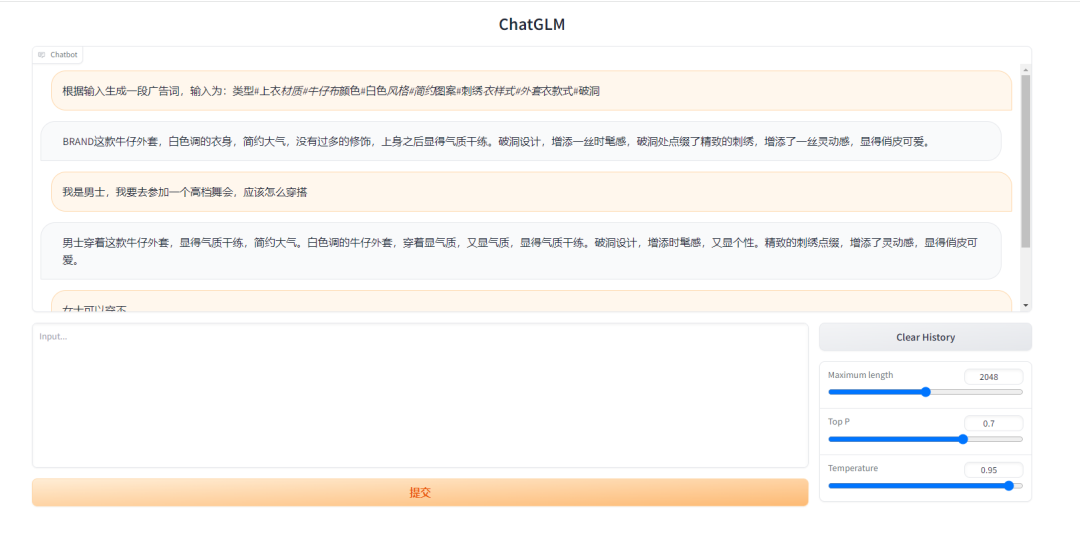Click into the Input text box
1080x543 pixels.
(x=419, y=396)
